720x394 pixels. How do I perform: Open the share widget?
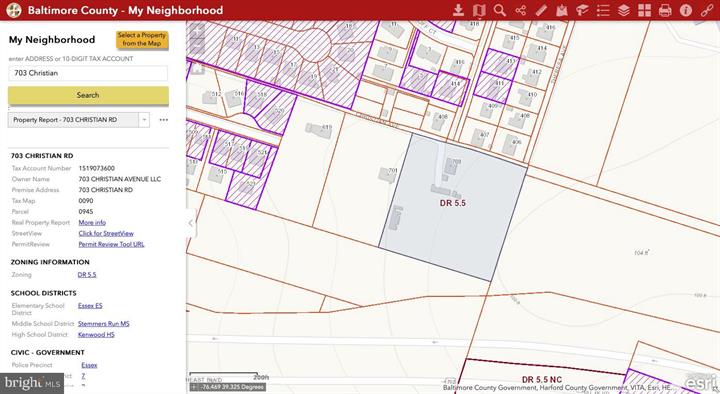coord(520,10)
